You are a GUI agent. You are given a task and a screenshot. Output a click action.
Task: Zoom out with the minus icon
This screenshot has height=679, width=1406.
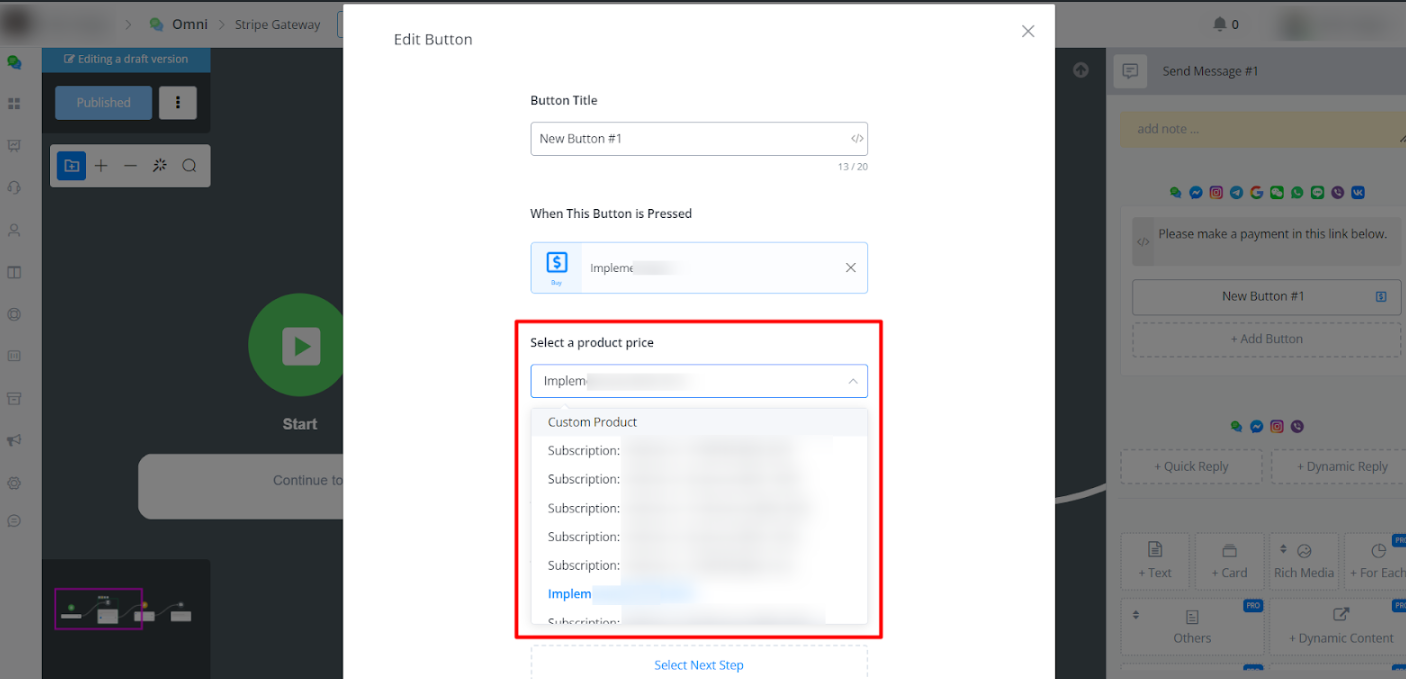tap(130, 166)
